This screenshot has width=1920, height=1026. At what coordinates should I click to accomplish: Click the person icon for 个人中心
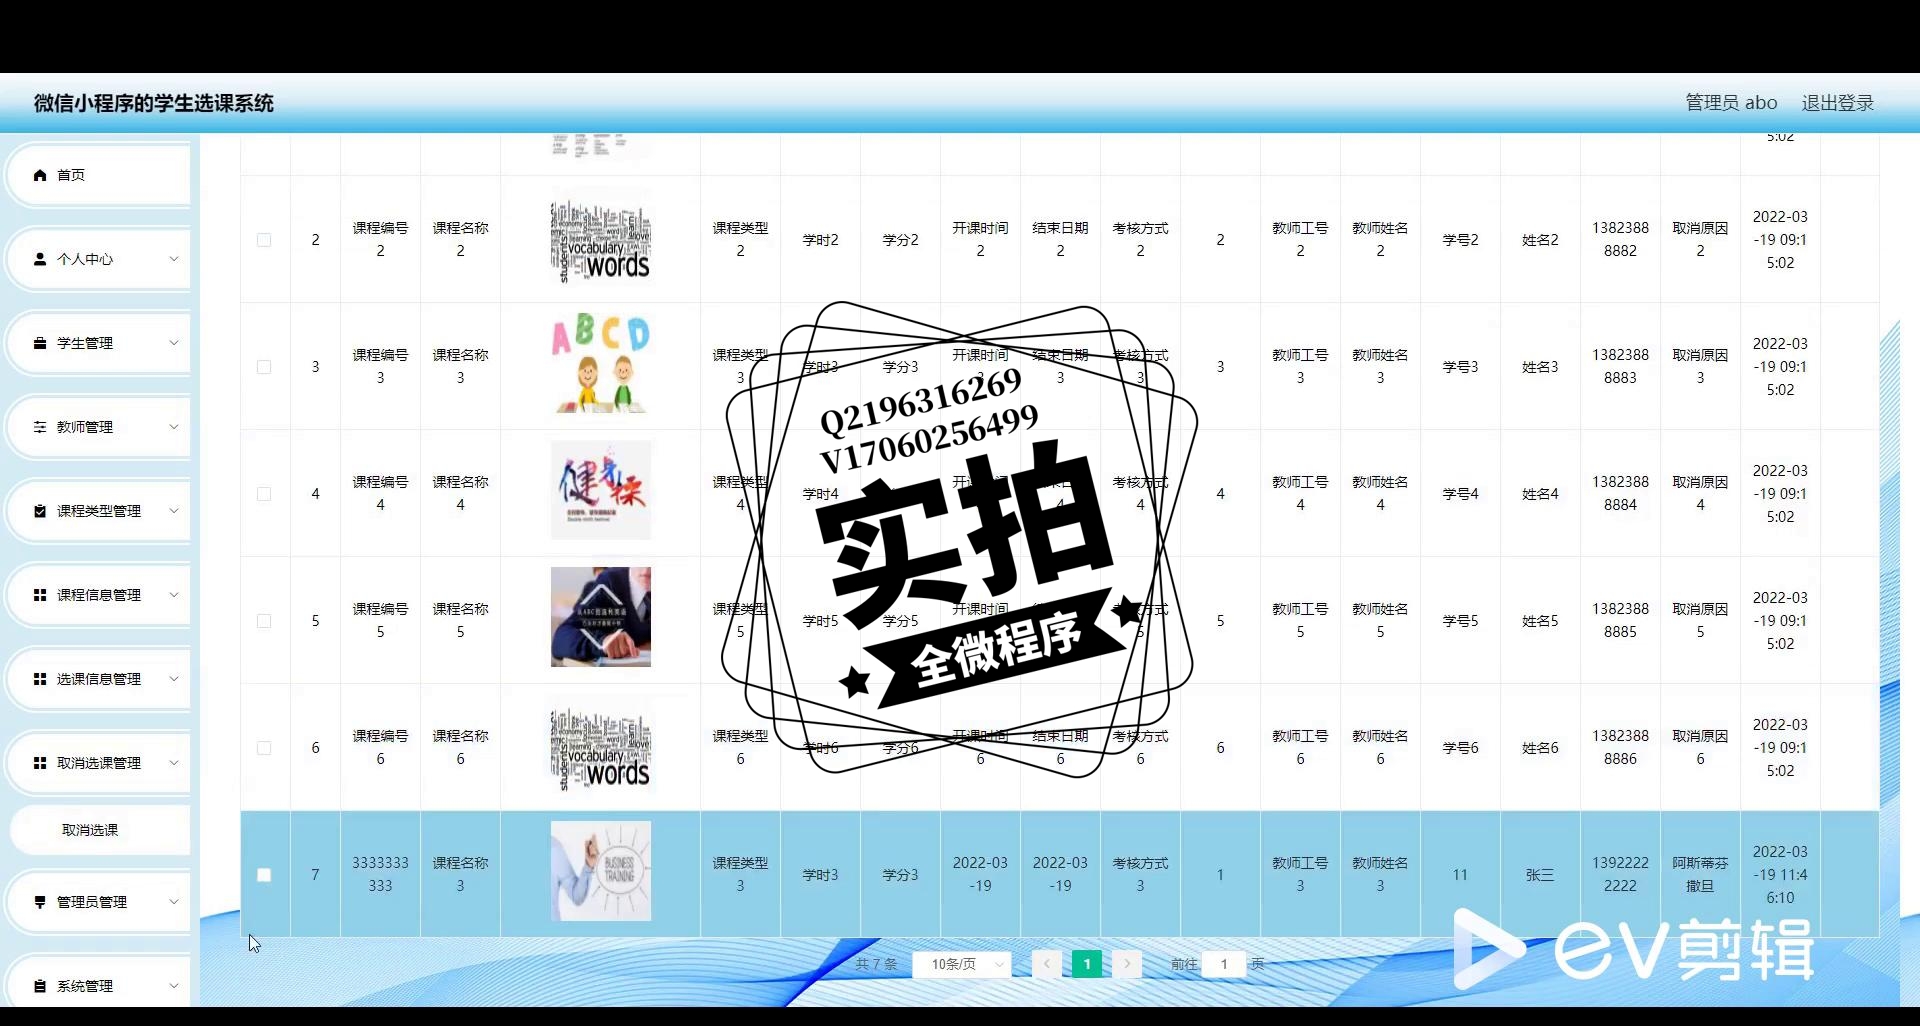[40, 259]
